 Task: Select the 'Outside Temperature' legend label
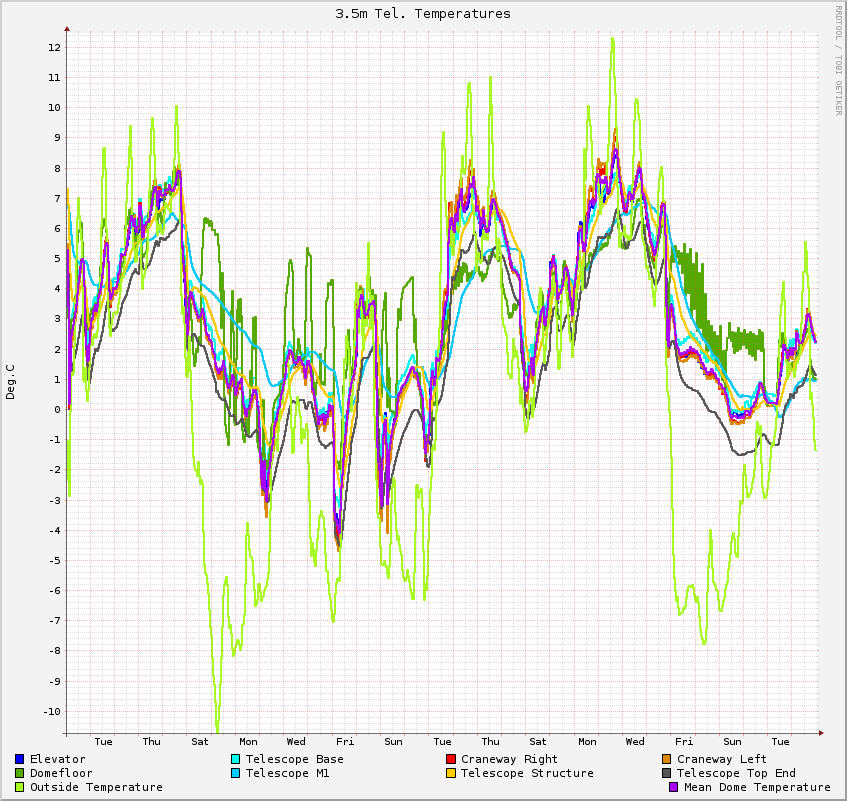[x=96, y=788]
